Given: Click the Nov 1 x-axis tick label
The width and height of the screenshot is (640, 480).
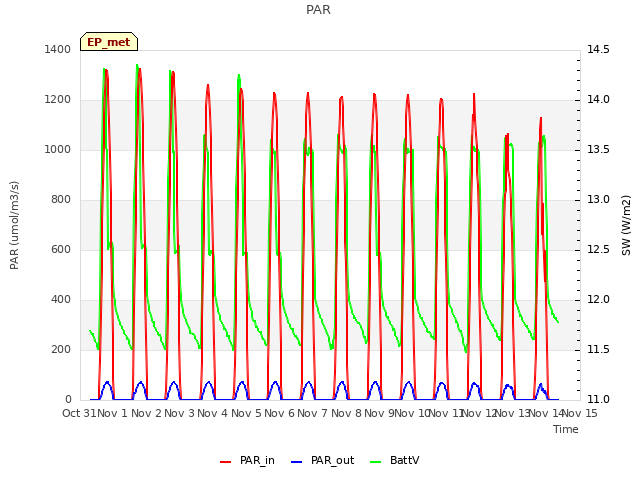Looking at the screenshot, I should click(x=113, y=413).
